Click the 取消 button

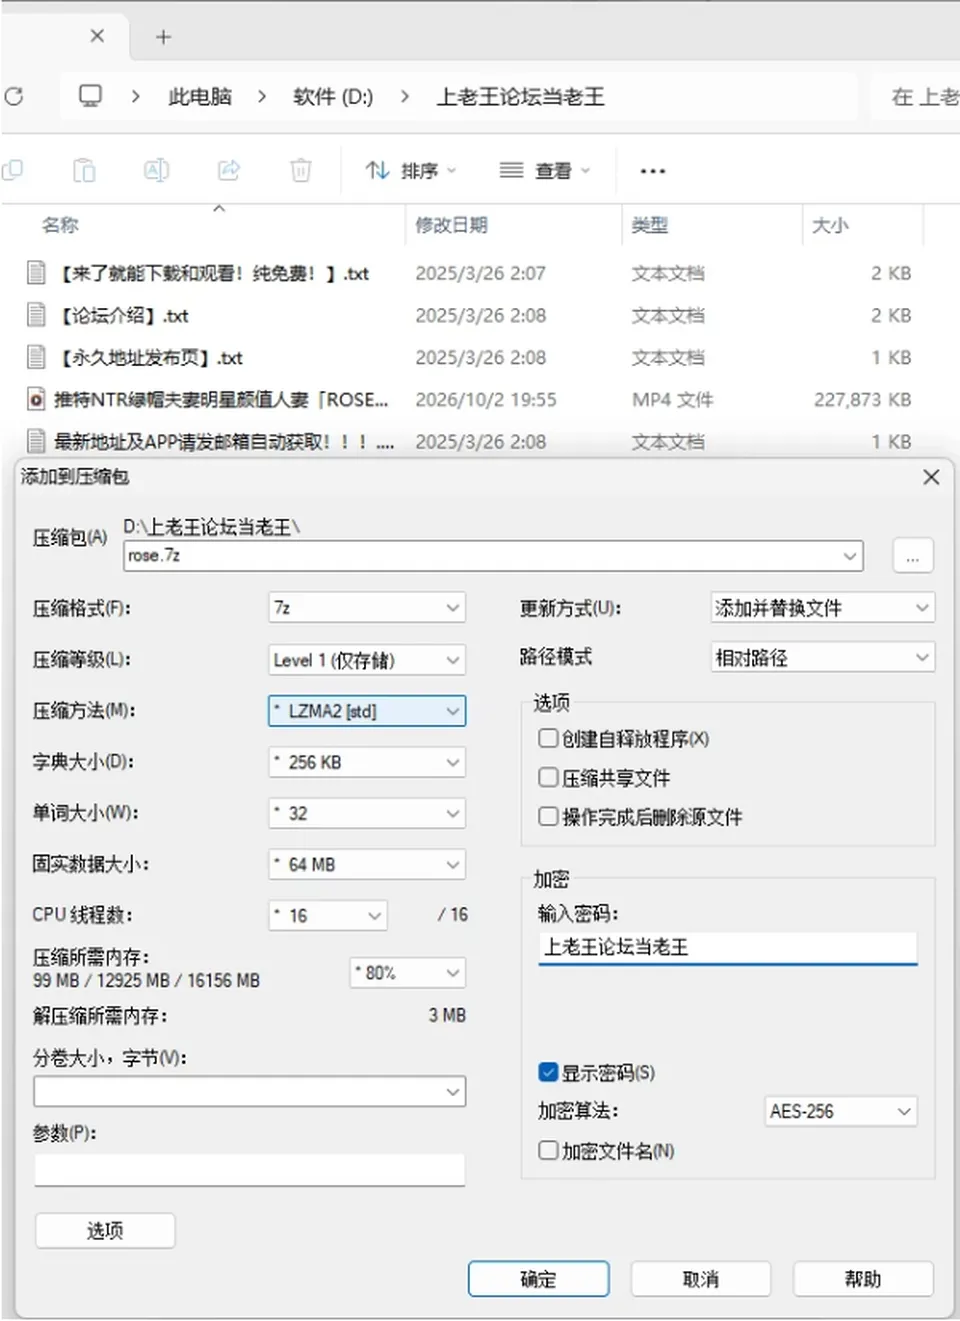(700, 1279)
